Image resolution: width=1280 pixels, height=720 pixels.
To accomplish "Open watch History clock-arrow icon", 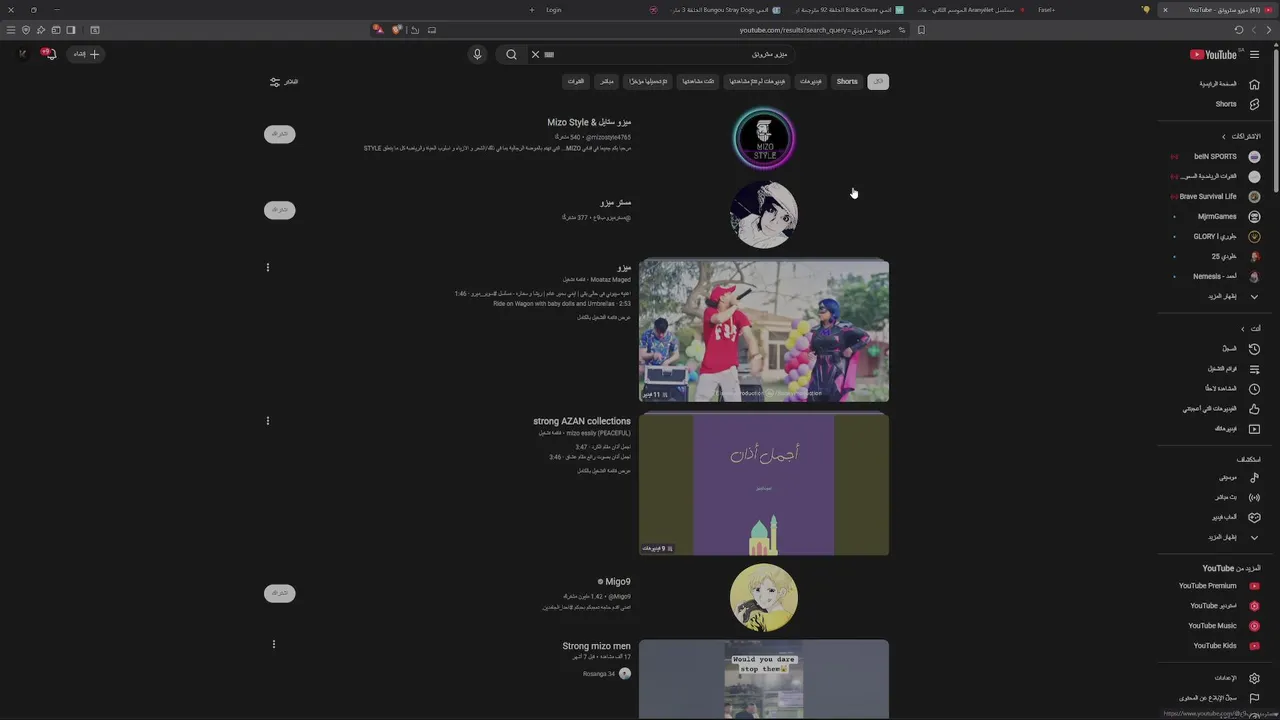I will pos(1254,348).
